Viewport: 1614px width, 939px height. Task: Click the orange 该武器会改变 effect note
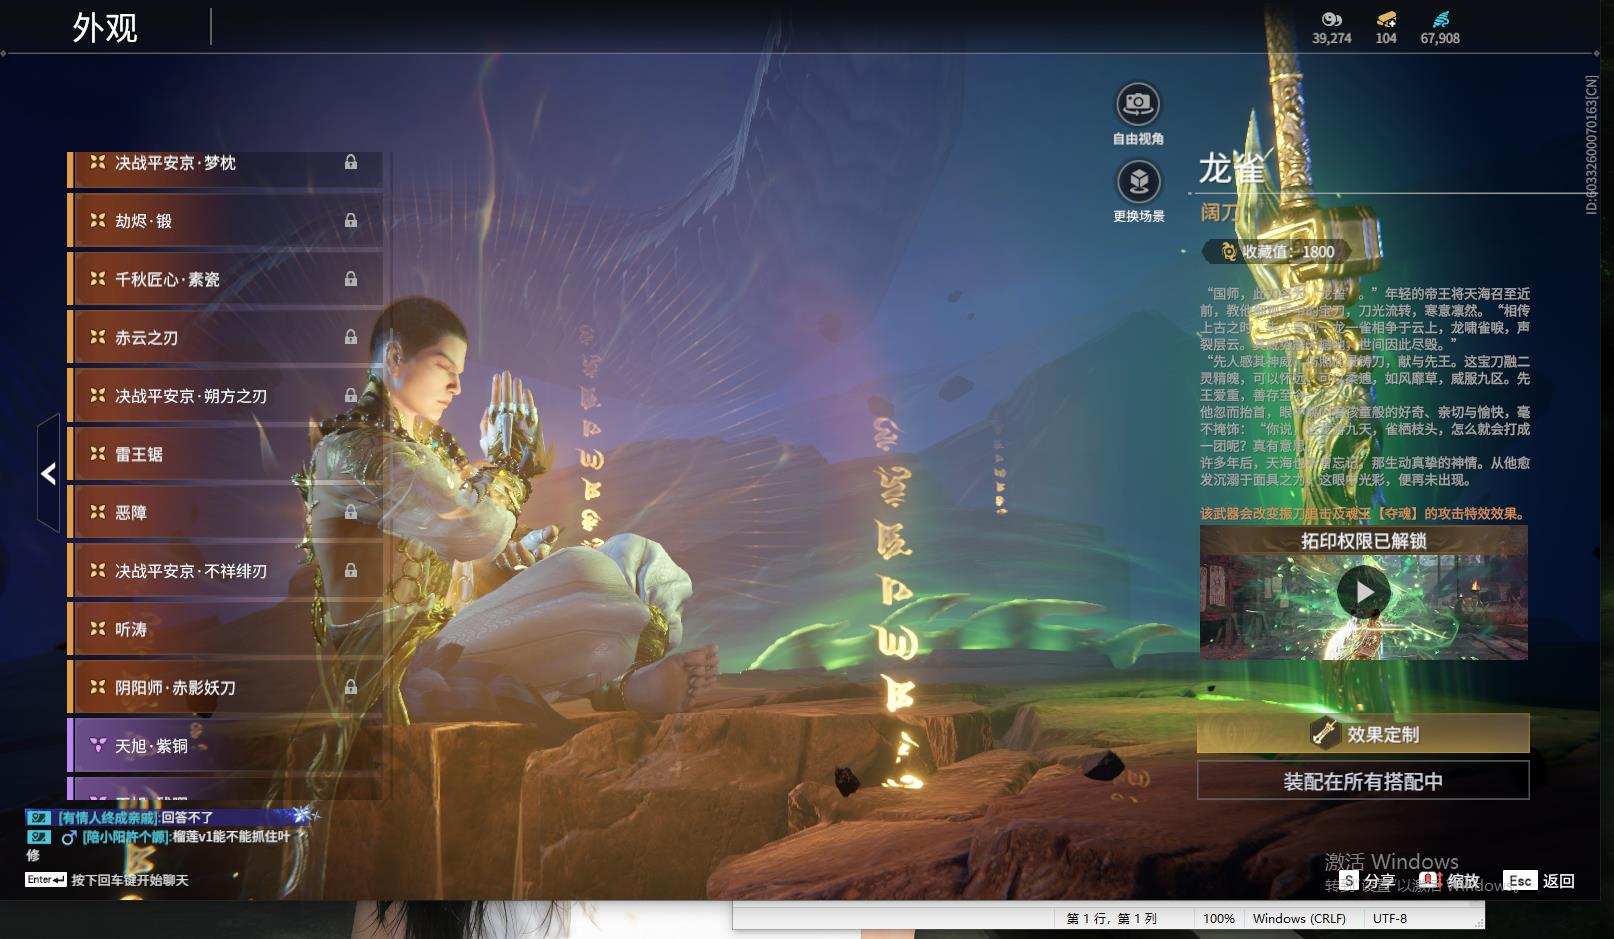coord(1363,513)
